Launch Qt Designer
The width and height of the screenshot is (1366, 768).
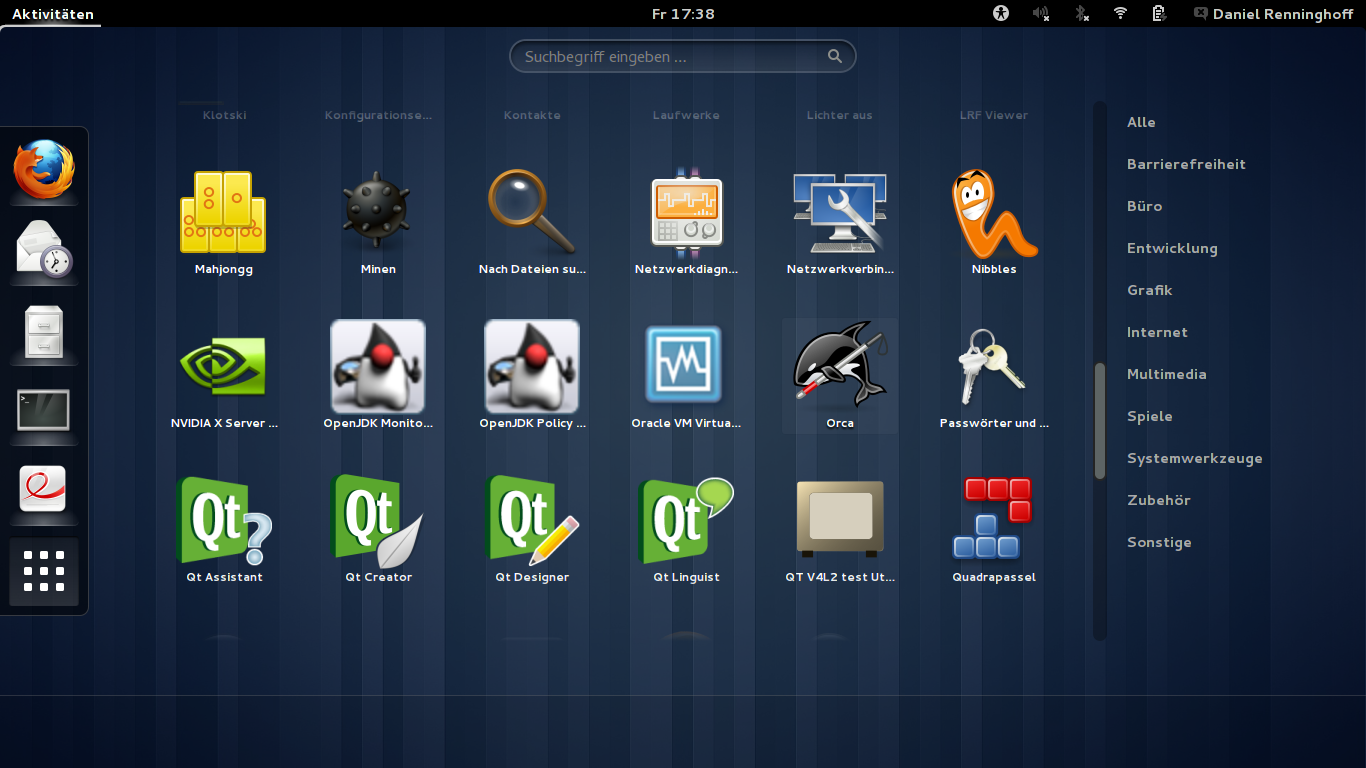[x=532, y=521]
